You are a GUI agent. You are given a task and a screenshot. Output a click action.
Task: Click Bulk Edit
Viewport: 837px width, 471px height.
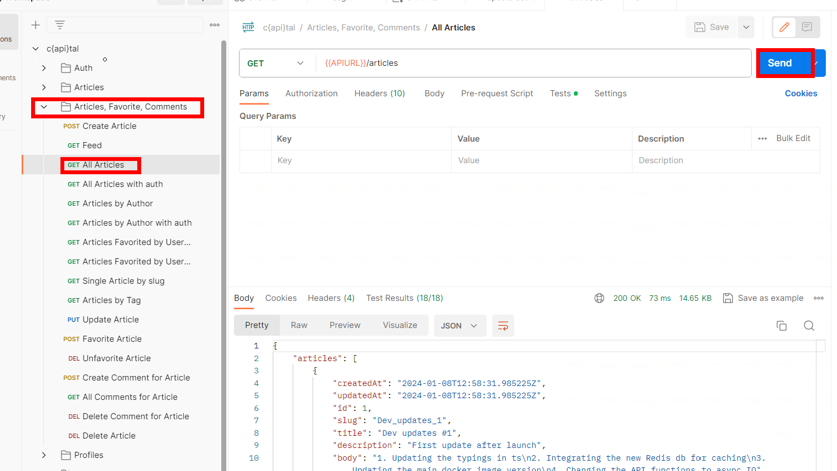[793, 138]
